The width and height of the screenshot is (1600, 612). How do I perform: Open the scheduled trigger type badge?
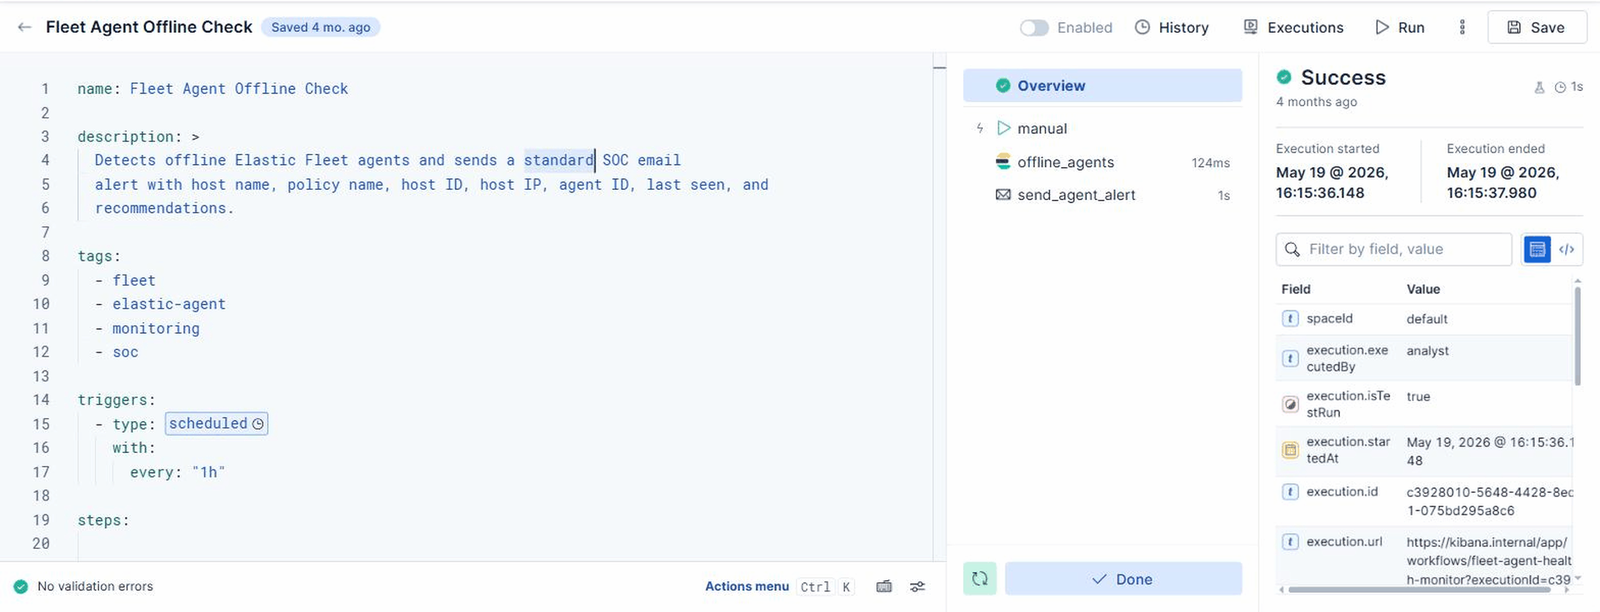coord(216,424)
